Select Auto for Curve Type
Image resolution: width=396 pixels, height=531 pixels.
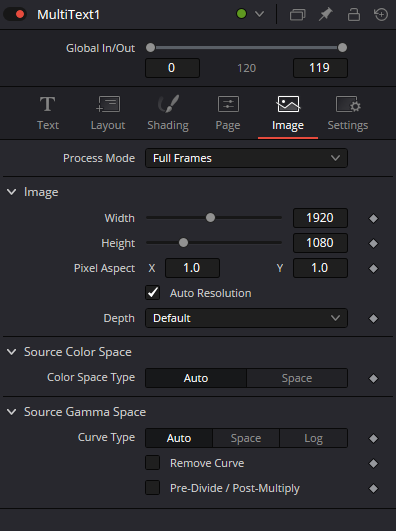tap(179, 438)
